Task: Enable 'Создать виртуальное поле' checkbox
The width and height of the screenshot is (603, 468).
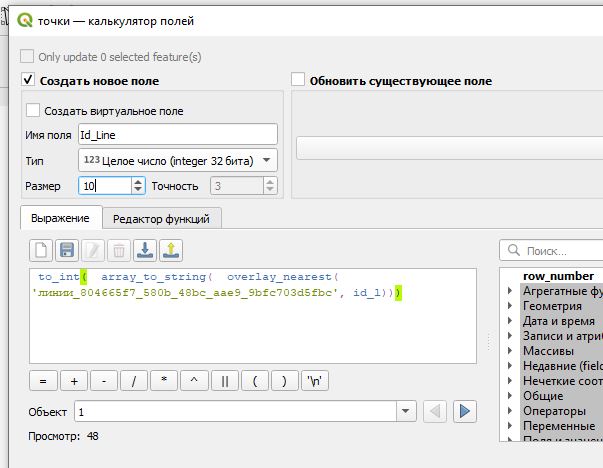Action: point(33,110)
